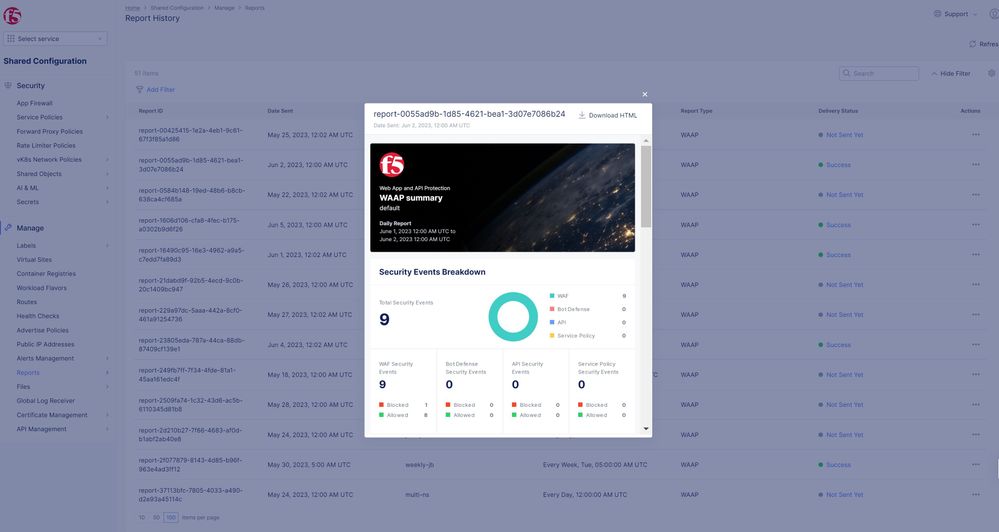Expand the Service Policies submenu arrow
The height and width of the screenshot is (532, 999).
[x=107, y=117]
